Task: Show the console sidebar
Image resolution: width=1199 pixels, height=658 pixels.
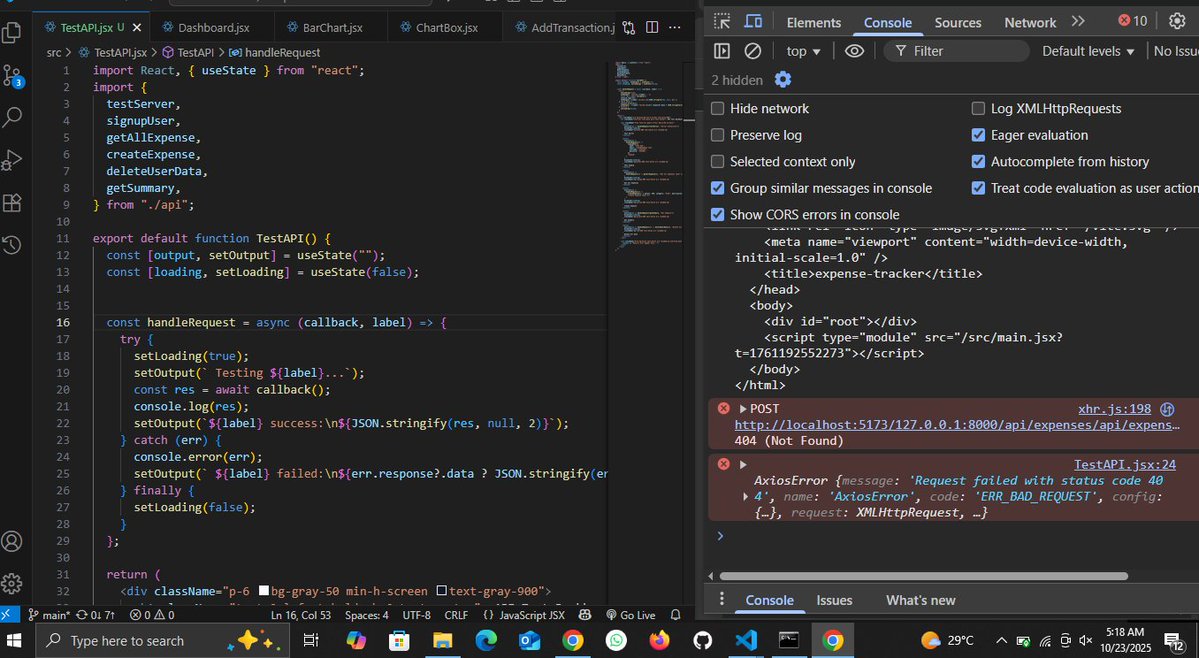Action: coord(722,51)
